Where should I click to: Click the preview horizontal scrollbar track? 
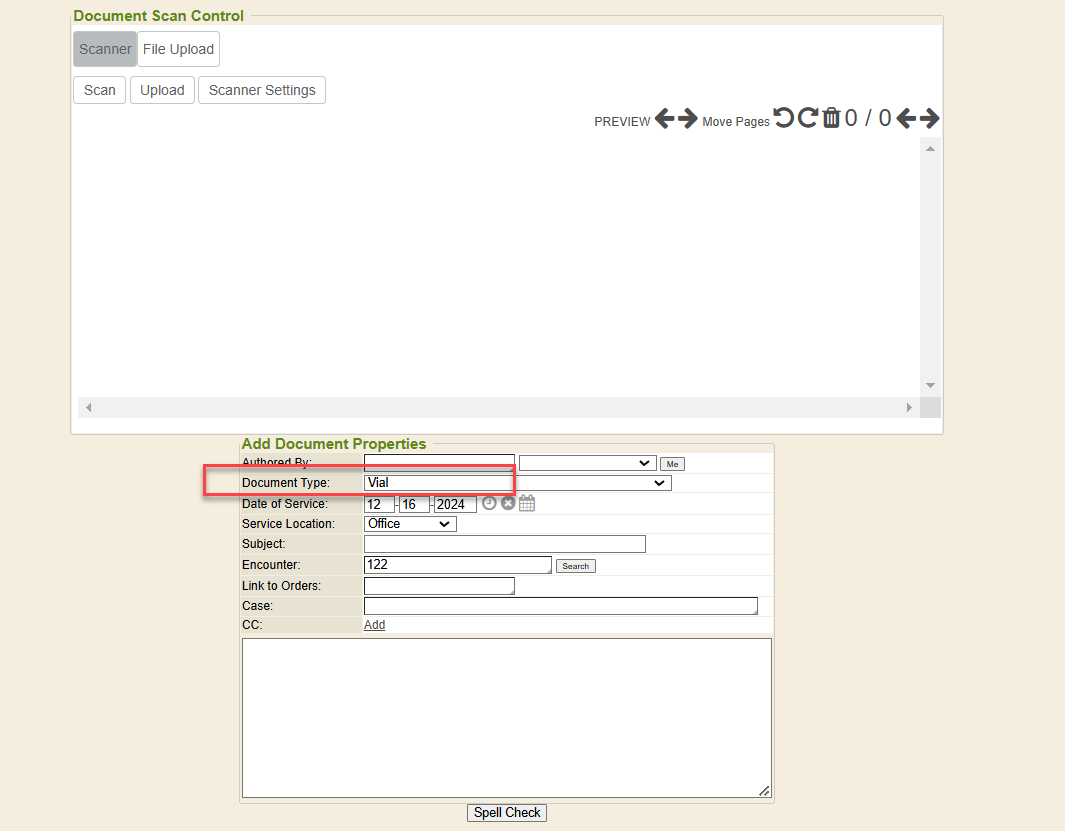tap(498, 407)
